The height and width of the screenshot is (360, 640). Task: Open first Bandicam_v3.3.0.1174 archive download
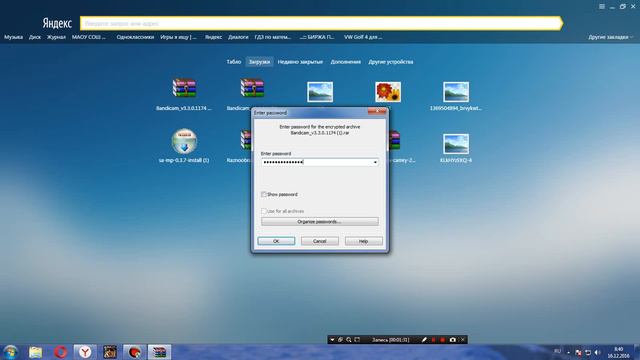click(184, 88)
